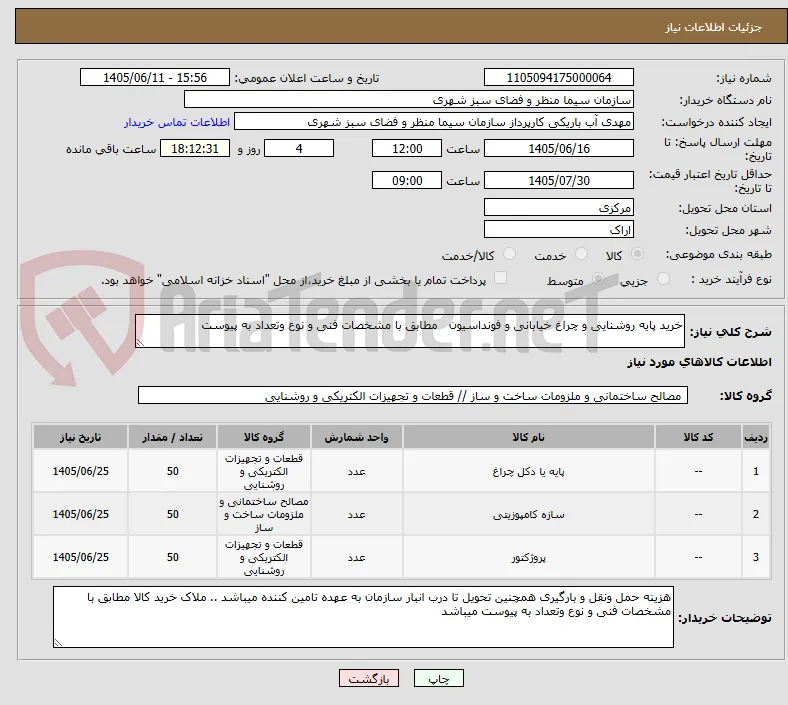
Task: Click the نام کالا column header
Action: 528,437
